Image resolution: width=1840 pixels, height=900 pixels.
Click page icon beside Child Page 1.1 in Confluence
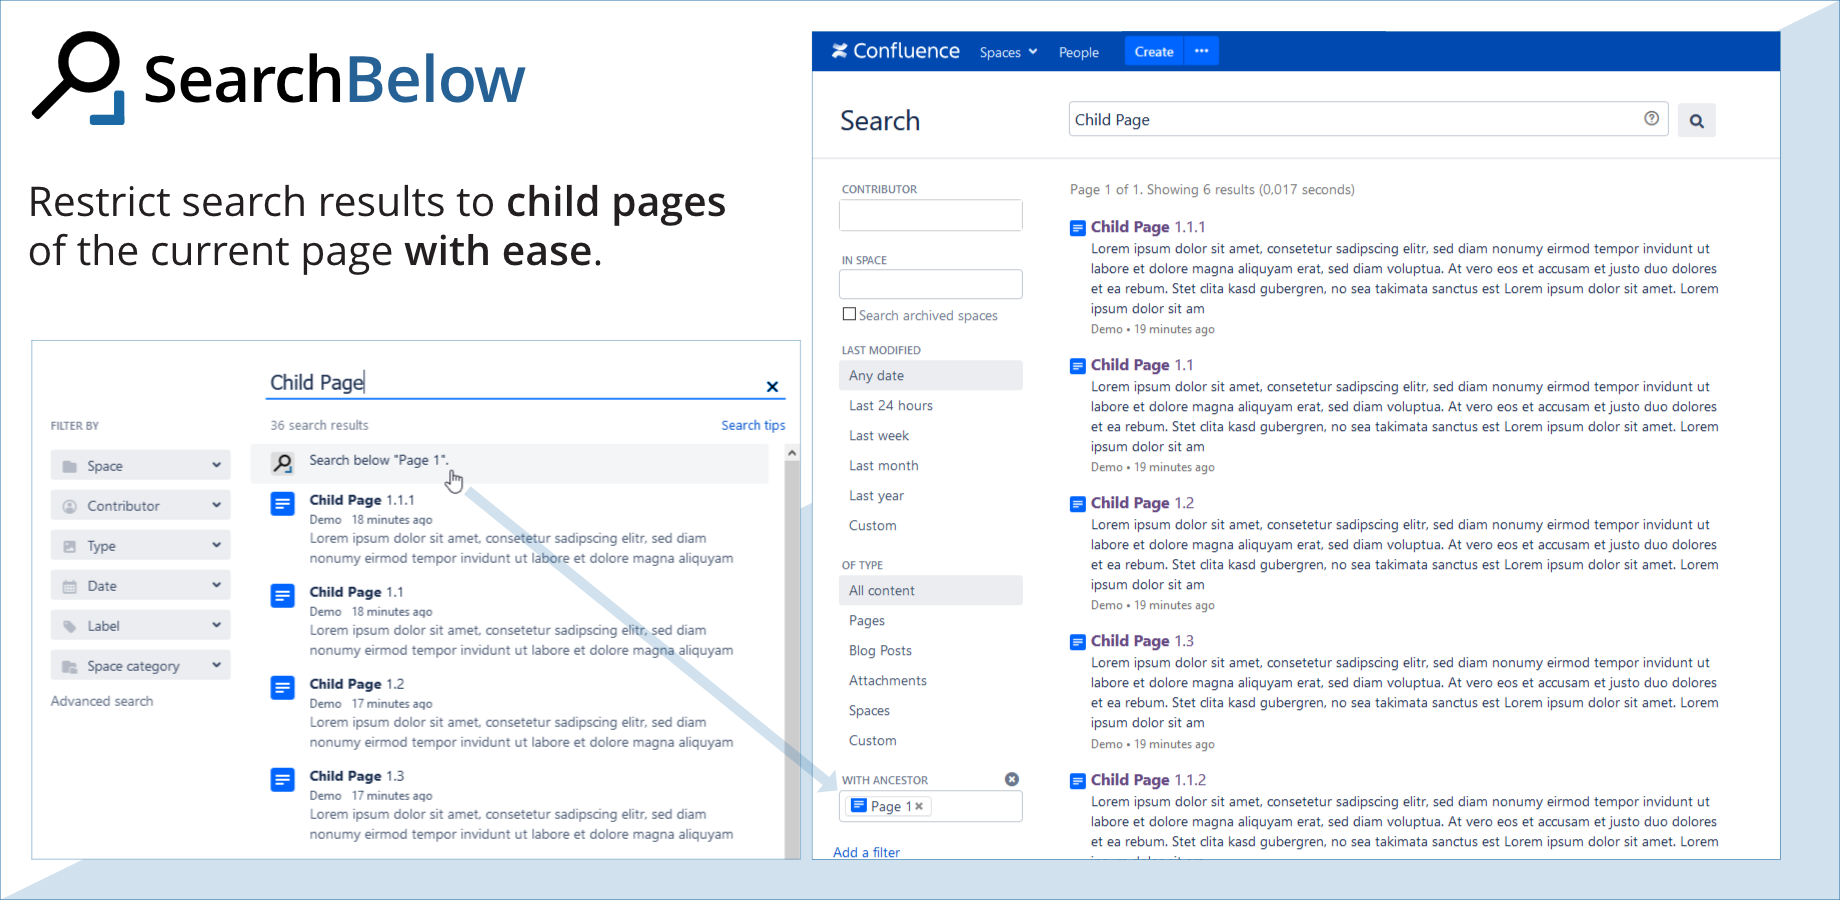point(1077,366)
